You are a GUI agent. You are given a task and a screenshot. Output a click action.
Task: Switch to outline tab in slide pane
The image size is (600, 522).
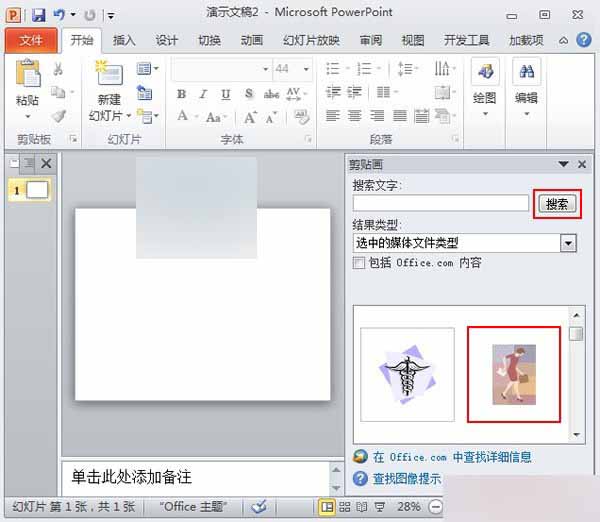[28, 163]
